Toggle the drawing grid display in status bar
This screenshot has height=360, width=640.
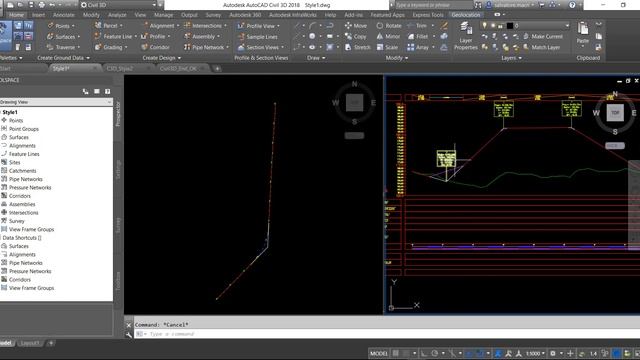396,353
